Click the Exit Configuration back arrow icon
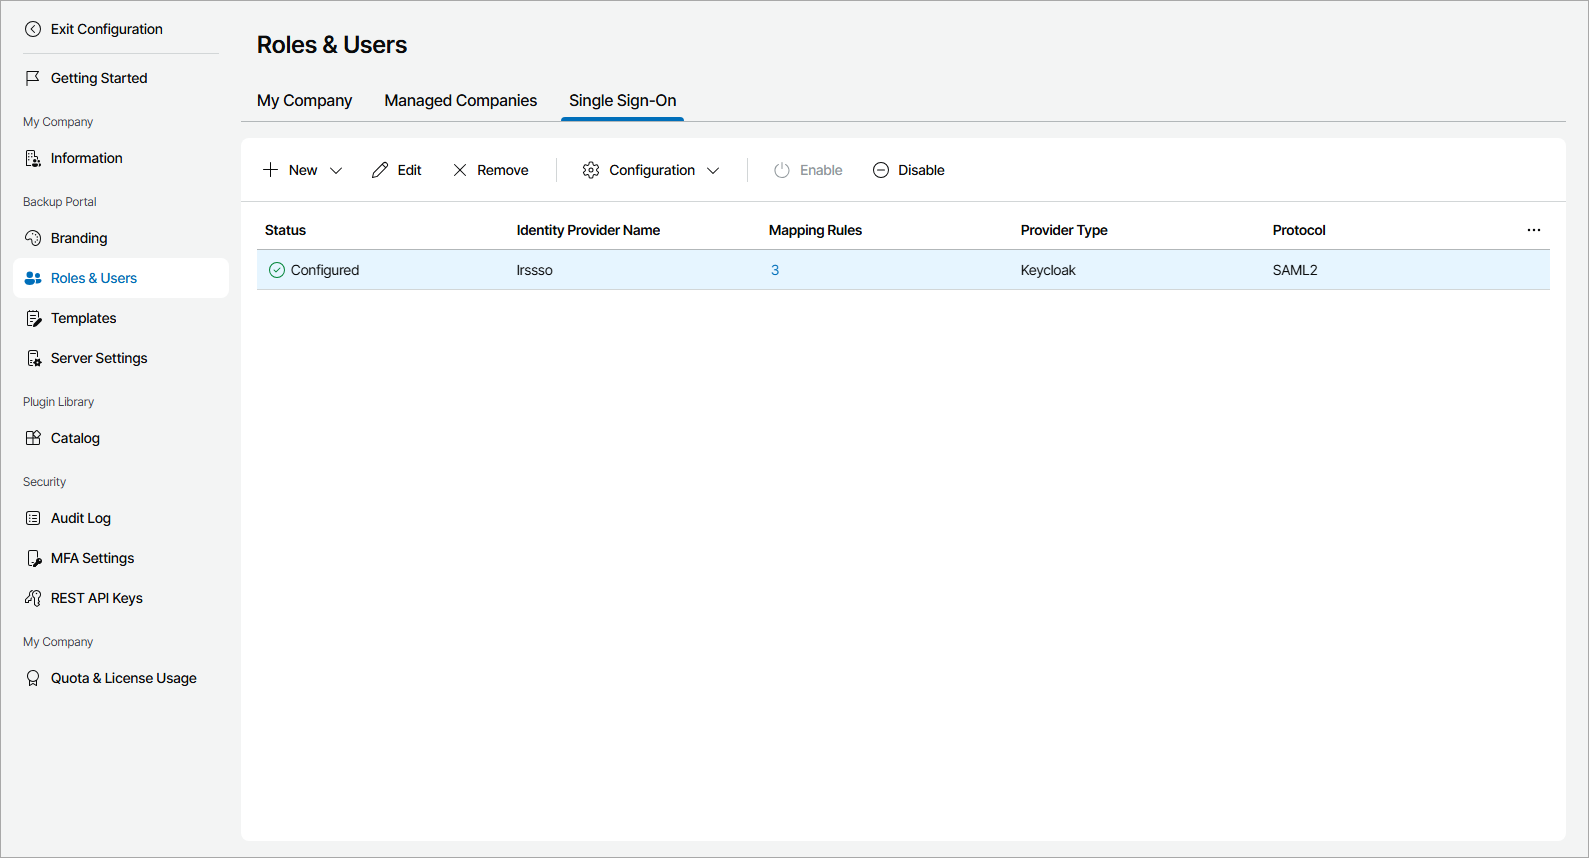Image resolution: width=1589 pixels, height=858 pixels. 33,29
